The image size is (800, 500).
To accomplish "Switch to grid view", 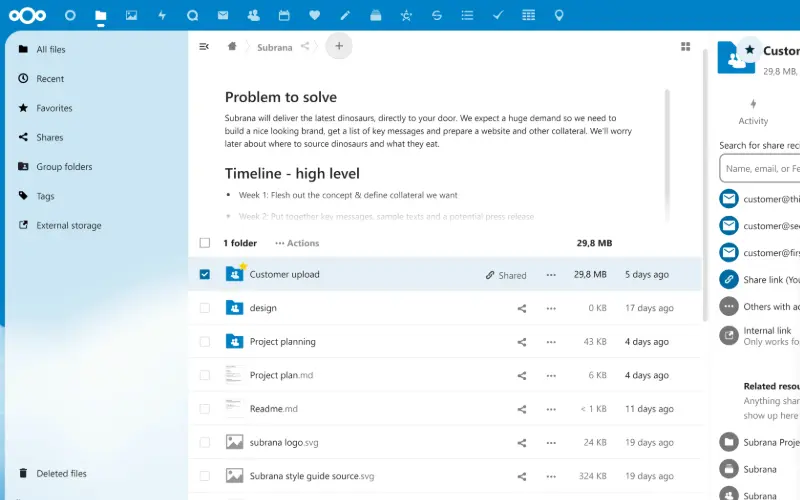I will click(x=686, y=46).
